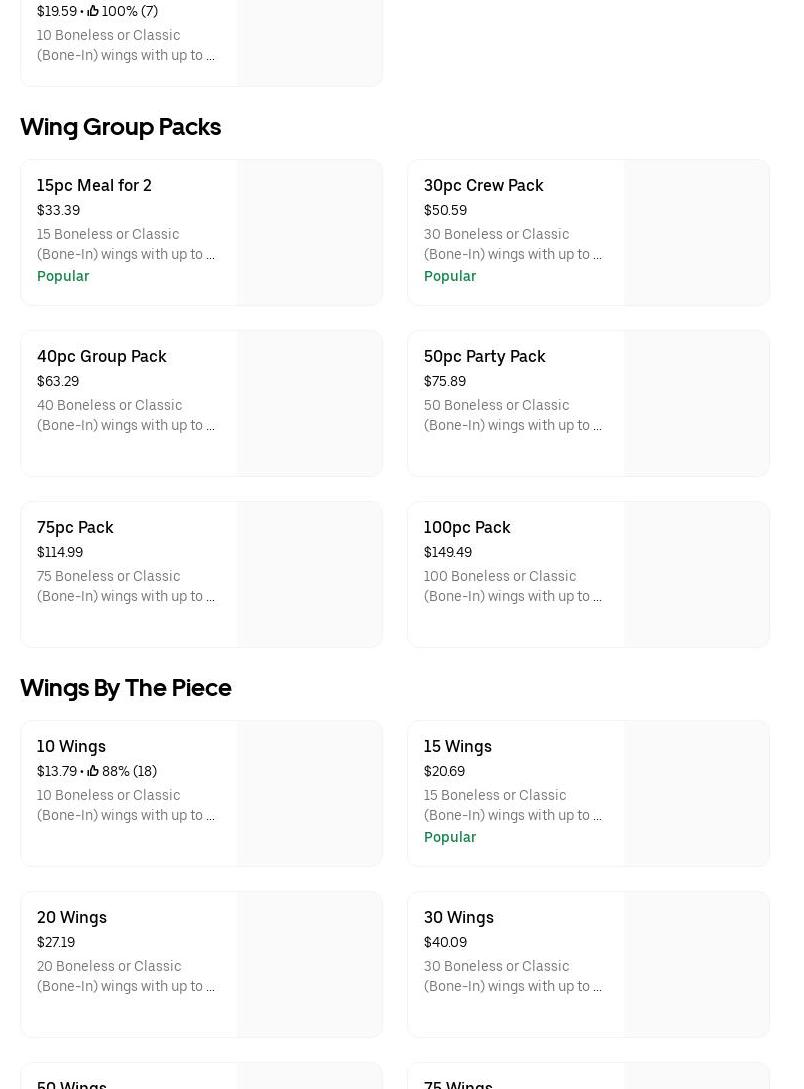
Task: Open the 40pc Group Pack item
Action: coord(101,356)
